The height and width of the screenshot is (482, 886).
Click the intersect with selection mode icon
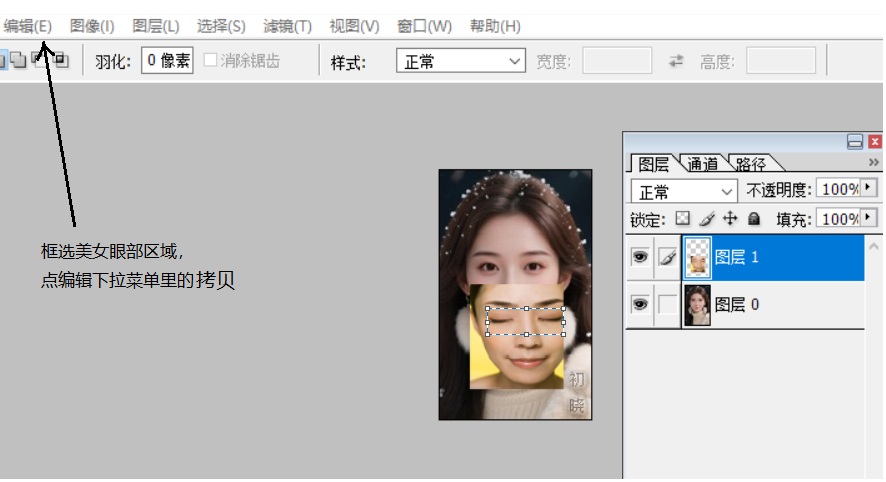(61, 61)
